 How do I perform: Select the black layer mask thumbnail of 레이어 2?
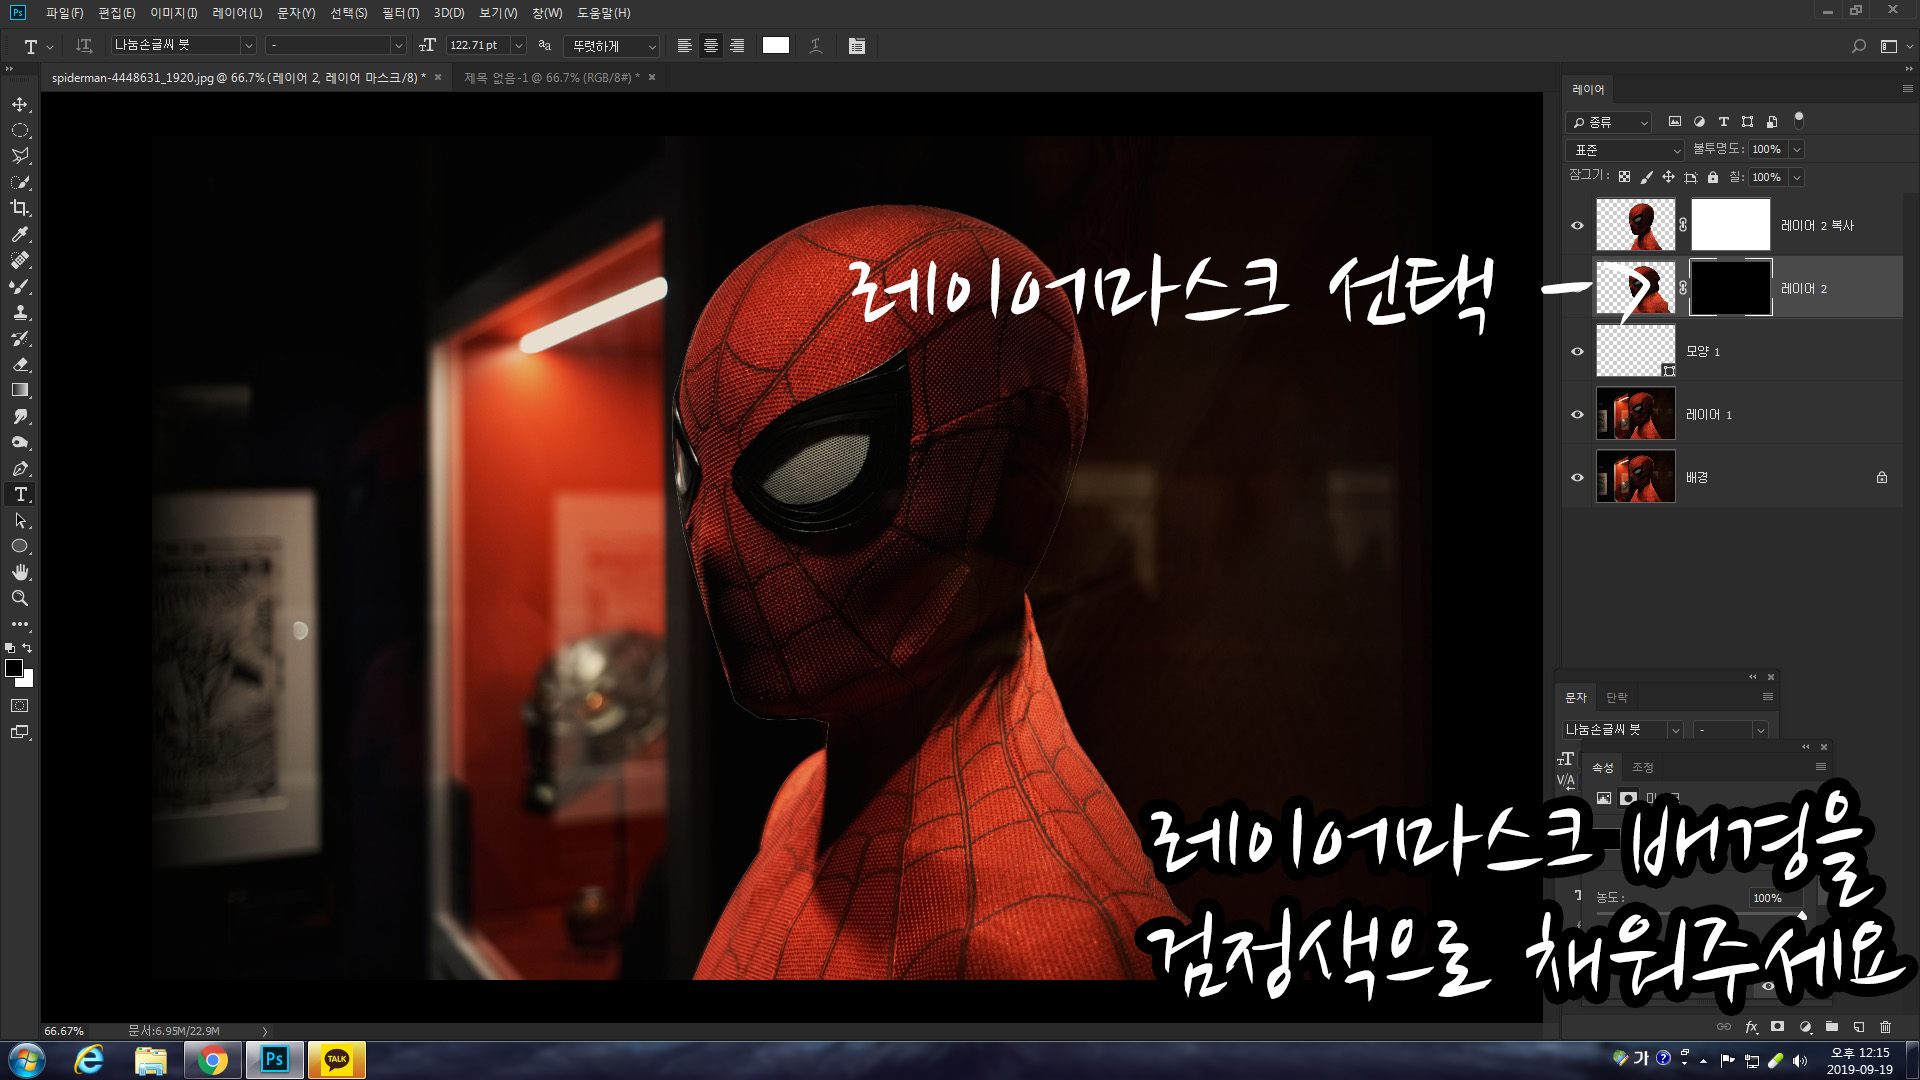[1730, 288]
